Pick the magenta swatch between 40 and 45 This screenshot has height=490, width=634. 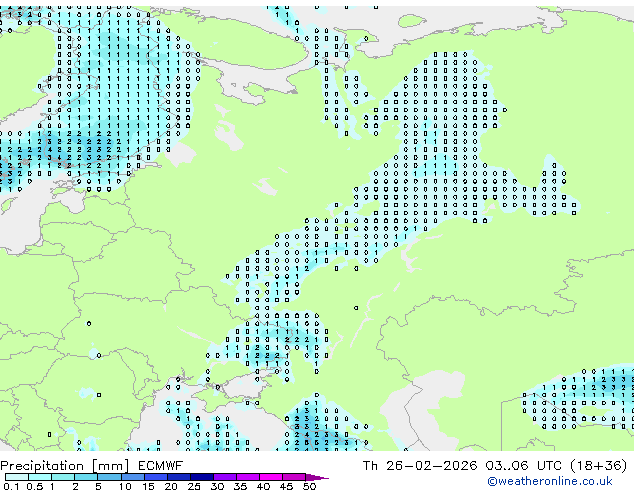pyautogui.click(x=270, y=477)
